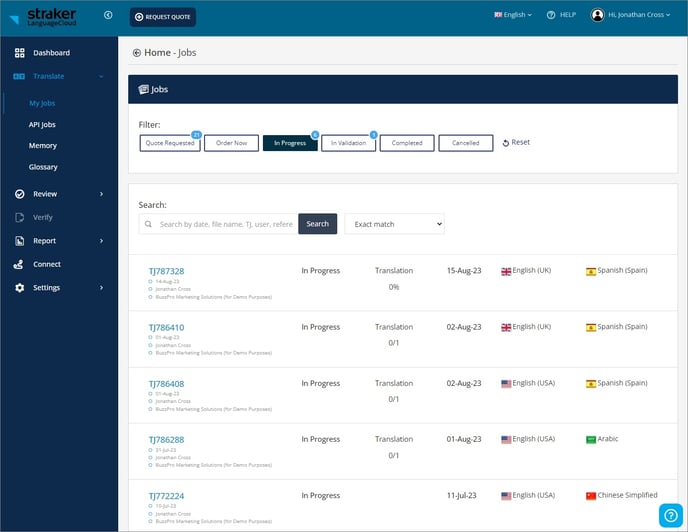Collapse the Translate menu chevron

point(101,76)
